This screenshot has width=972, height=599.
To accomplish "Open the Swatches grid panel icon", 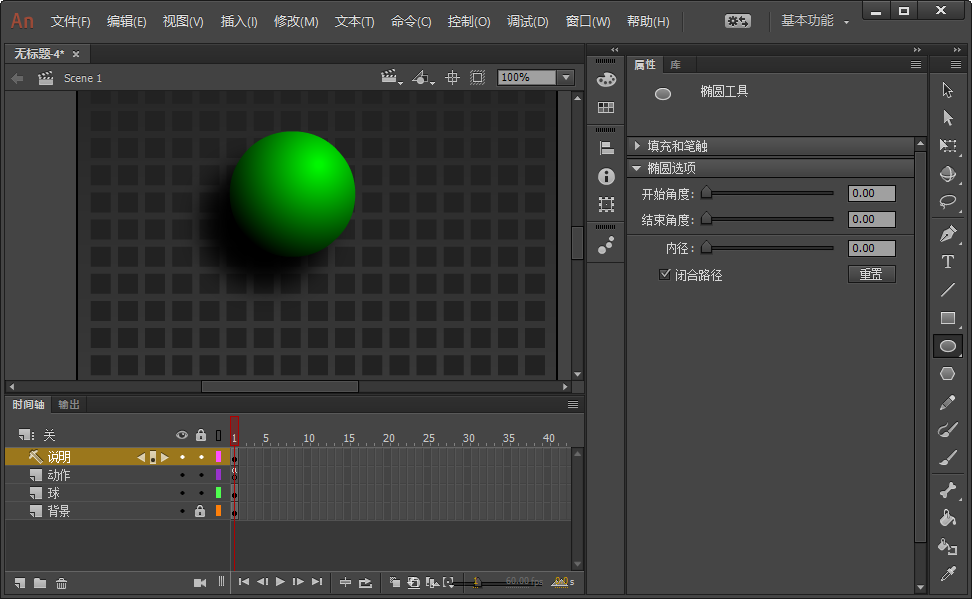I will pyautogui.click(x=606, y=107).
